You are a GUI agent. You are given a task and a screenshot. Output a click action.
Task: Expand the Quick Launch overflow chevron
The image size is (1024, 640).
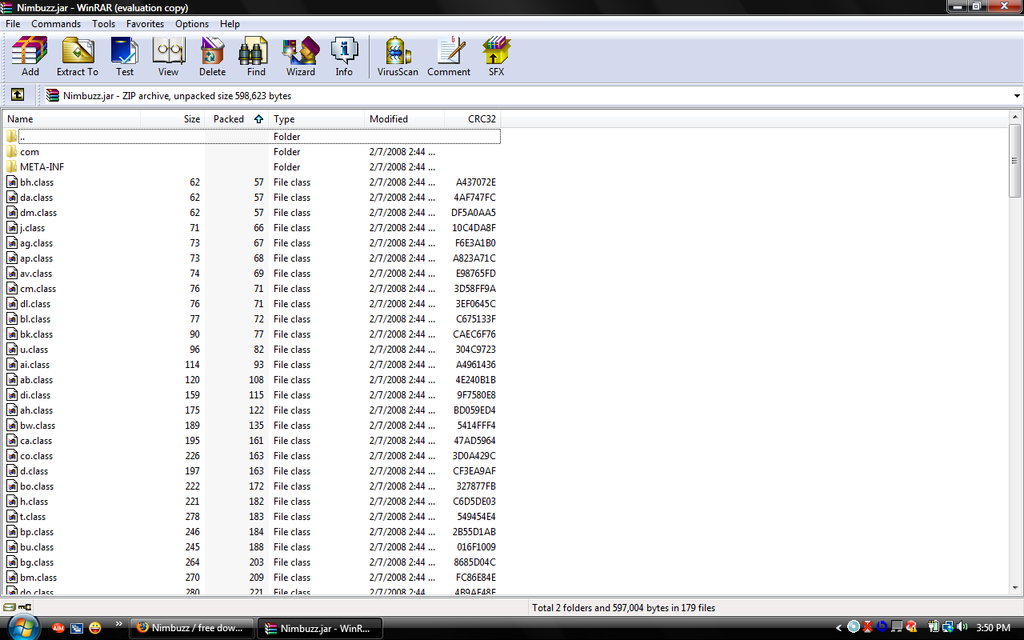point(119,624)
